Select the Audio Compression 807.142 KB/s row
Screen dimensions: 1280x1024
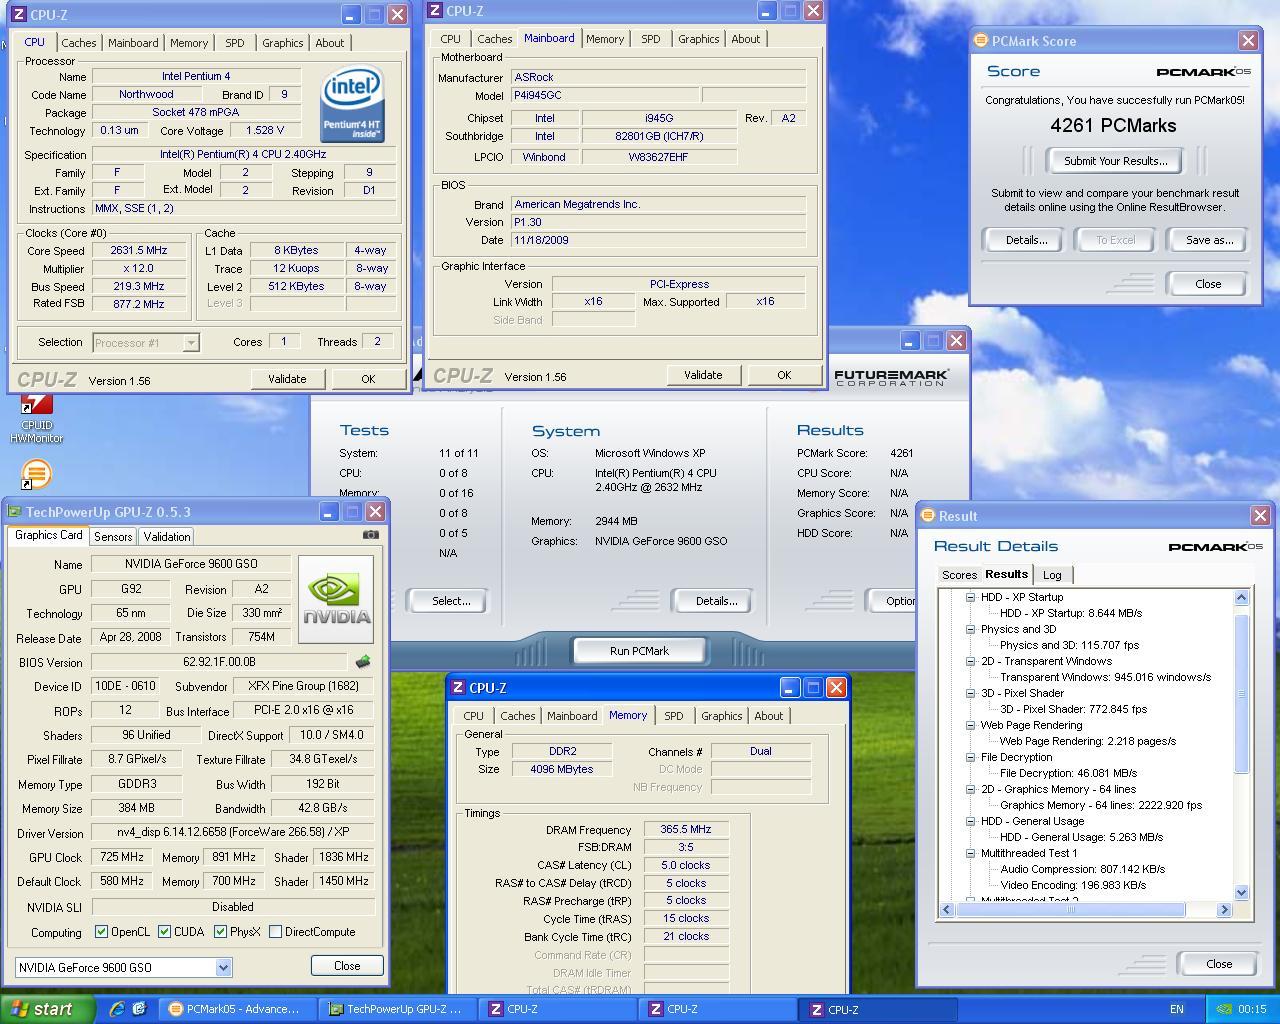[x=1082, y=869]
